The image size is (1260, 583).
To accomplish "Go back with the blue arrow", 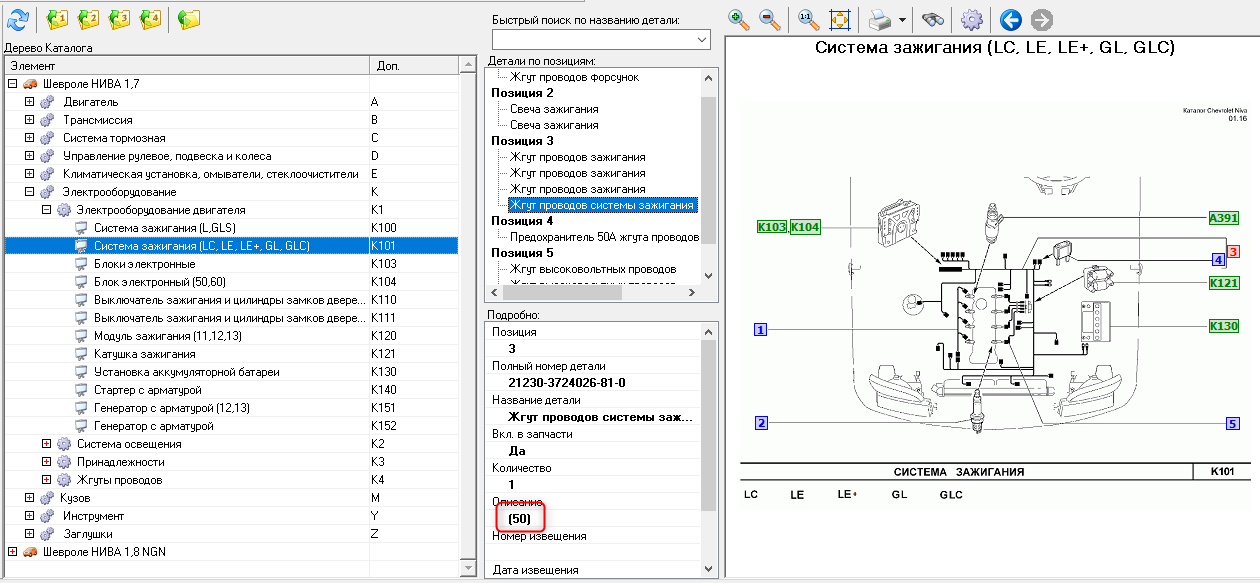I will tap(1010, 18).
